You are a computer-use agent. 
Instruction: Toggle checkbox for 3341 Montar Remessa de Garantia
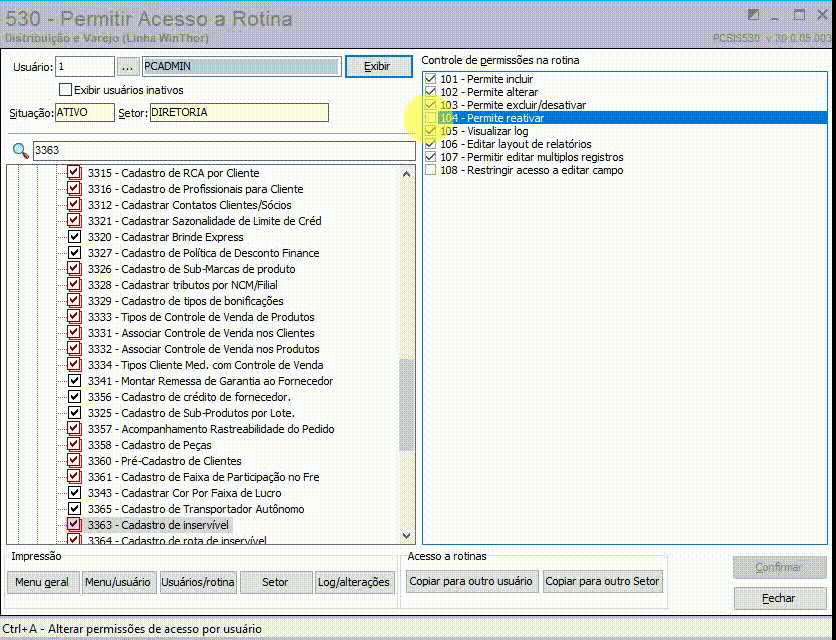(x=74, y=380)
